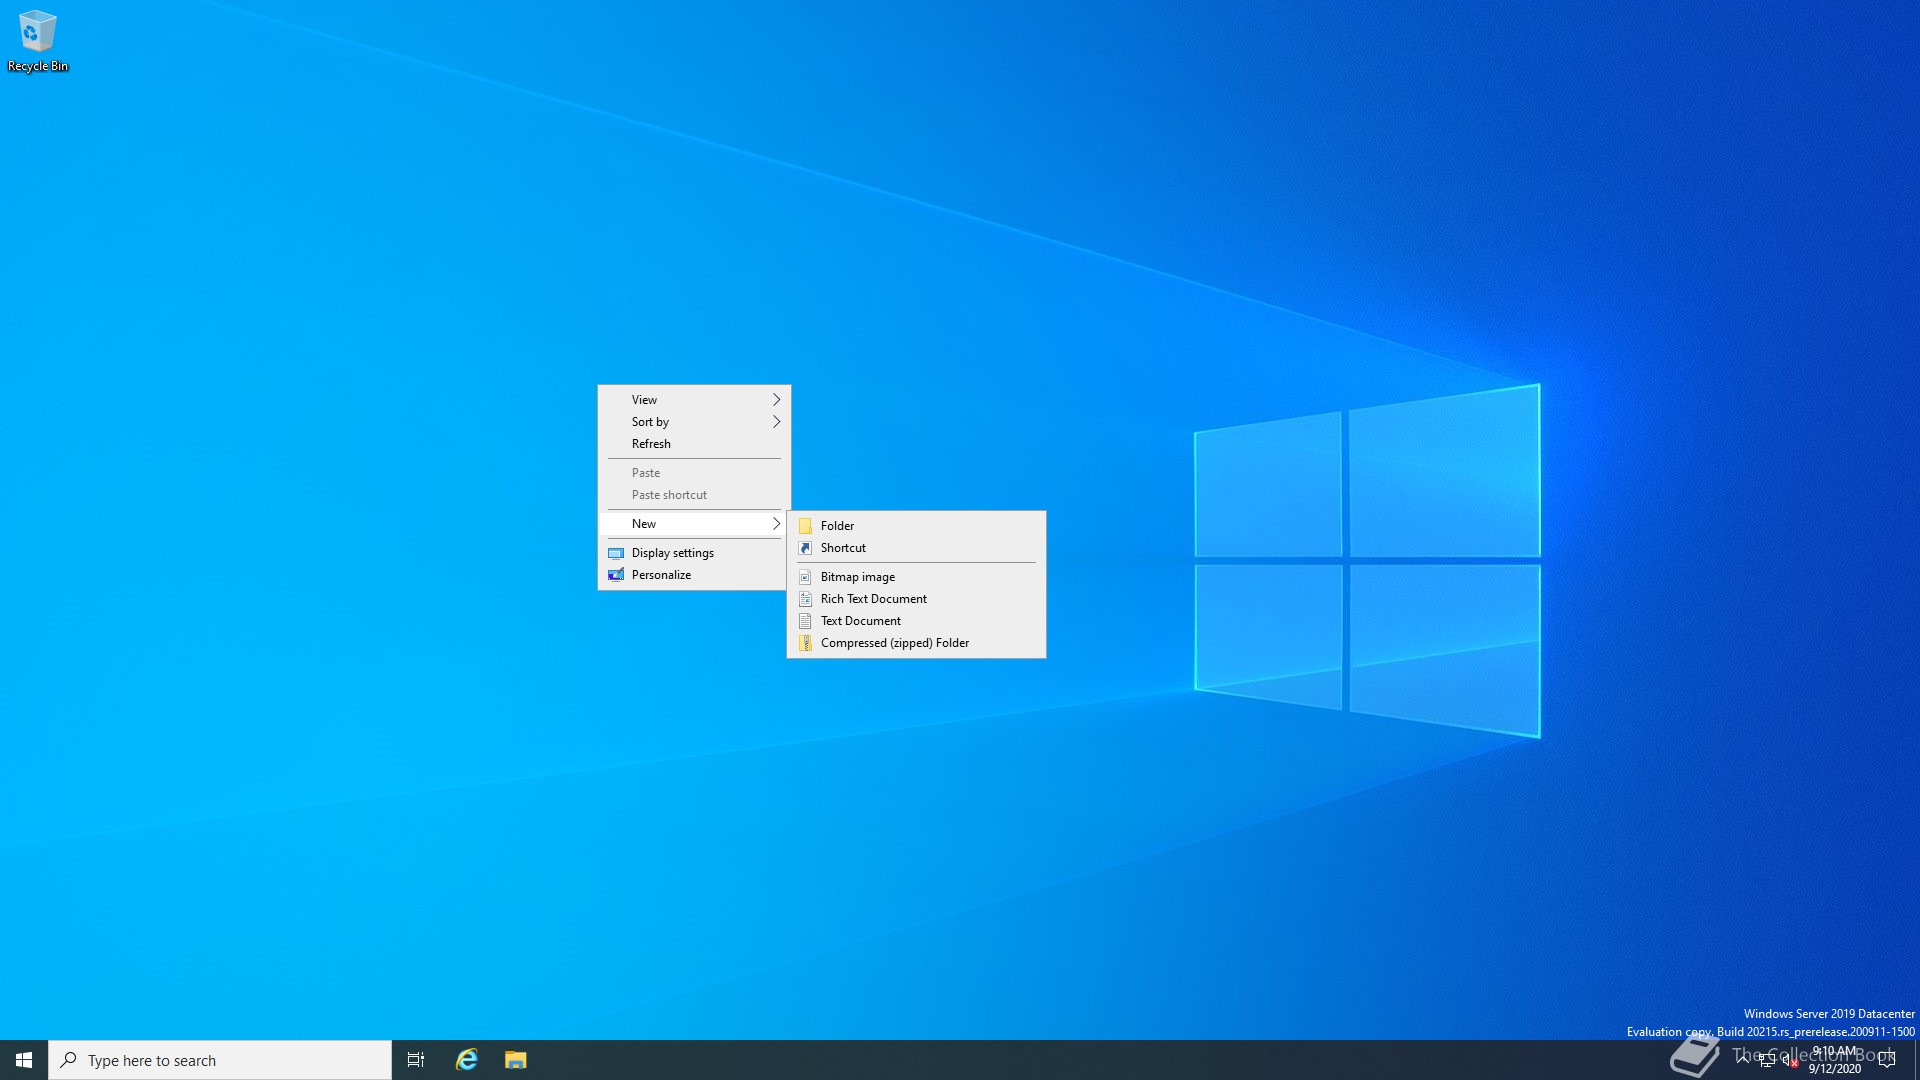Create a new Compressed (zipped) Folder
Image resolution: width=1920 pixels, height=1080 pixels.
click(x=916, y=643)
